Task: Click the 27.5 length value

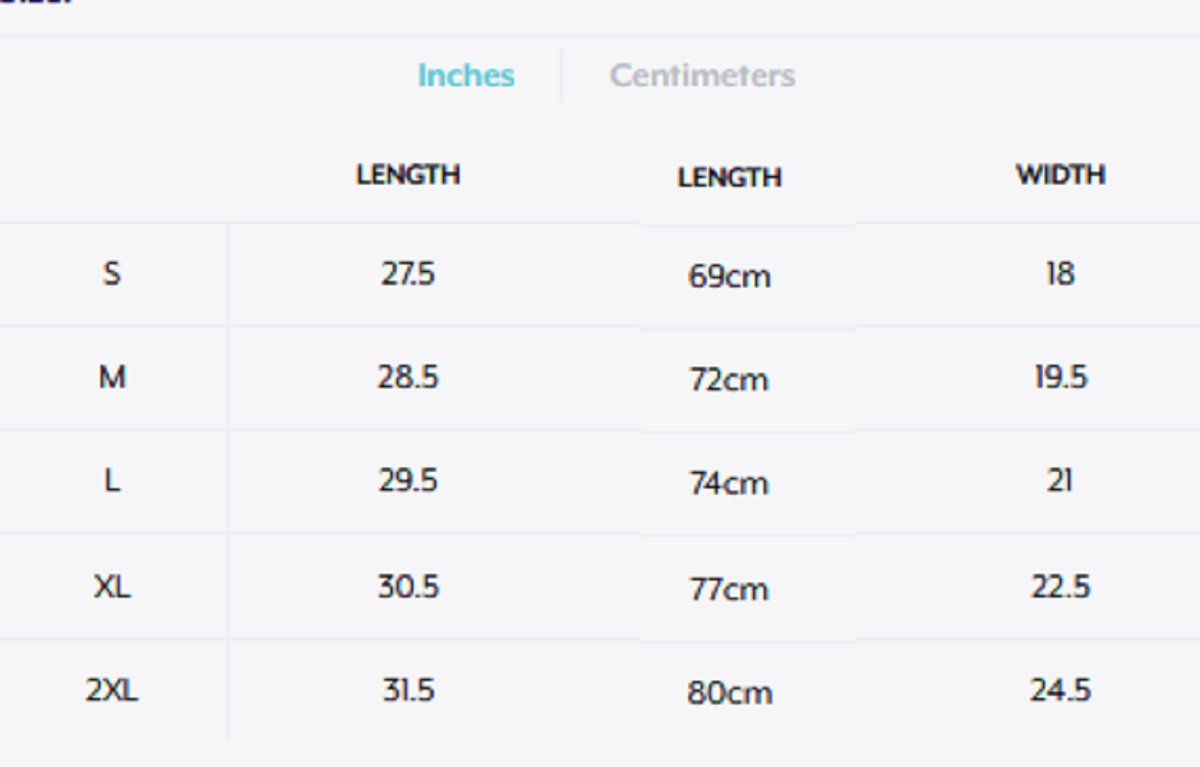Action: point(408,274)
